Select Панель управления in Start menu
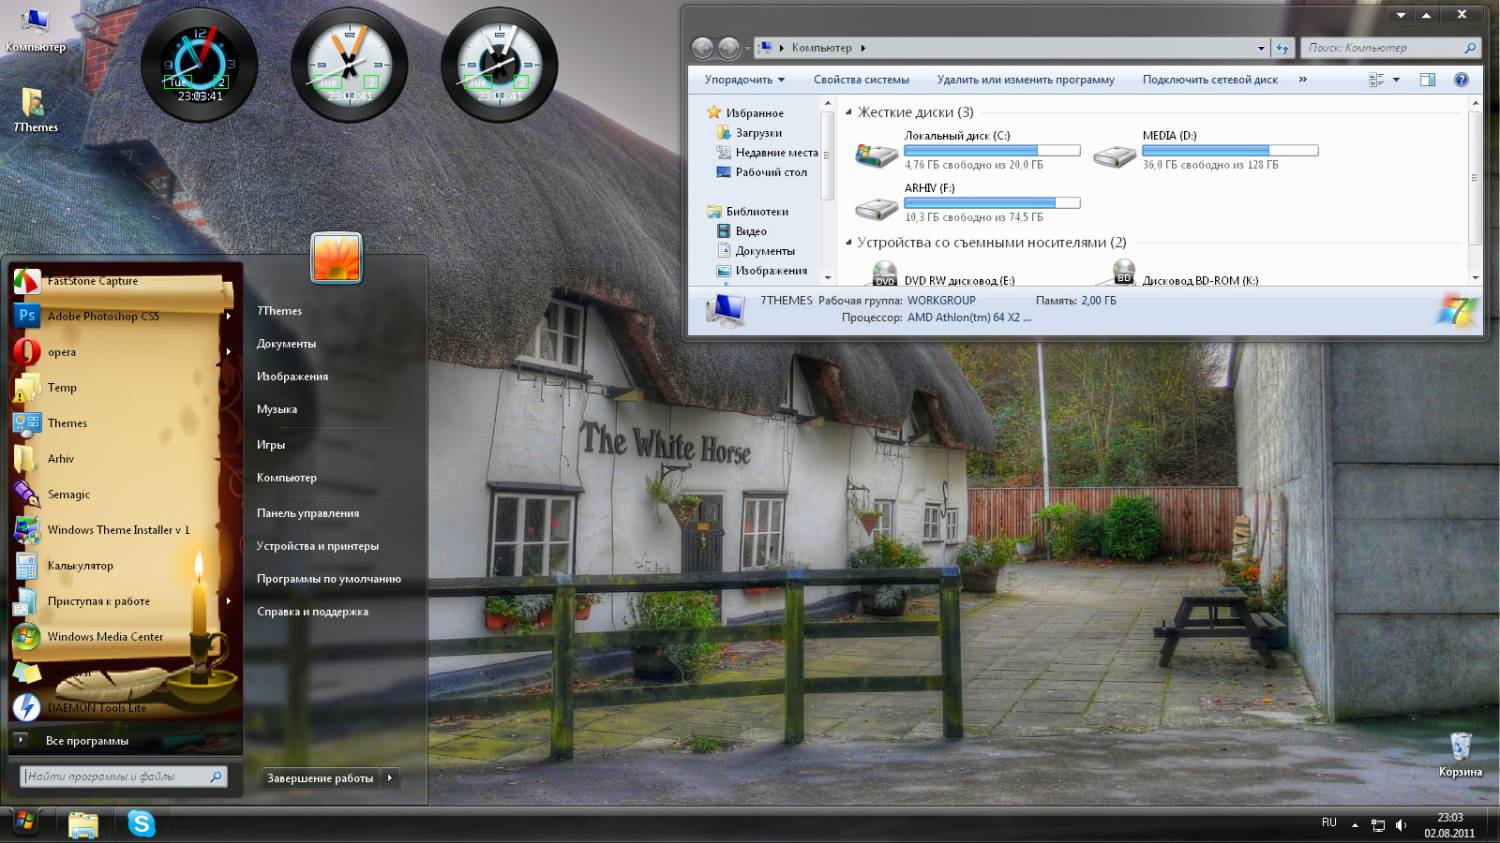 (307, 513)
